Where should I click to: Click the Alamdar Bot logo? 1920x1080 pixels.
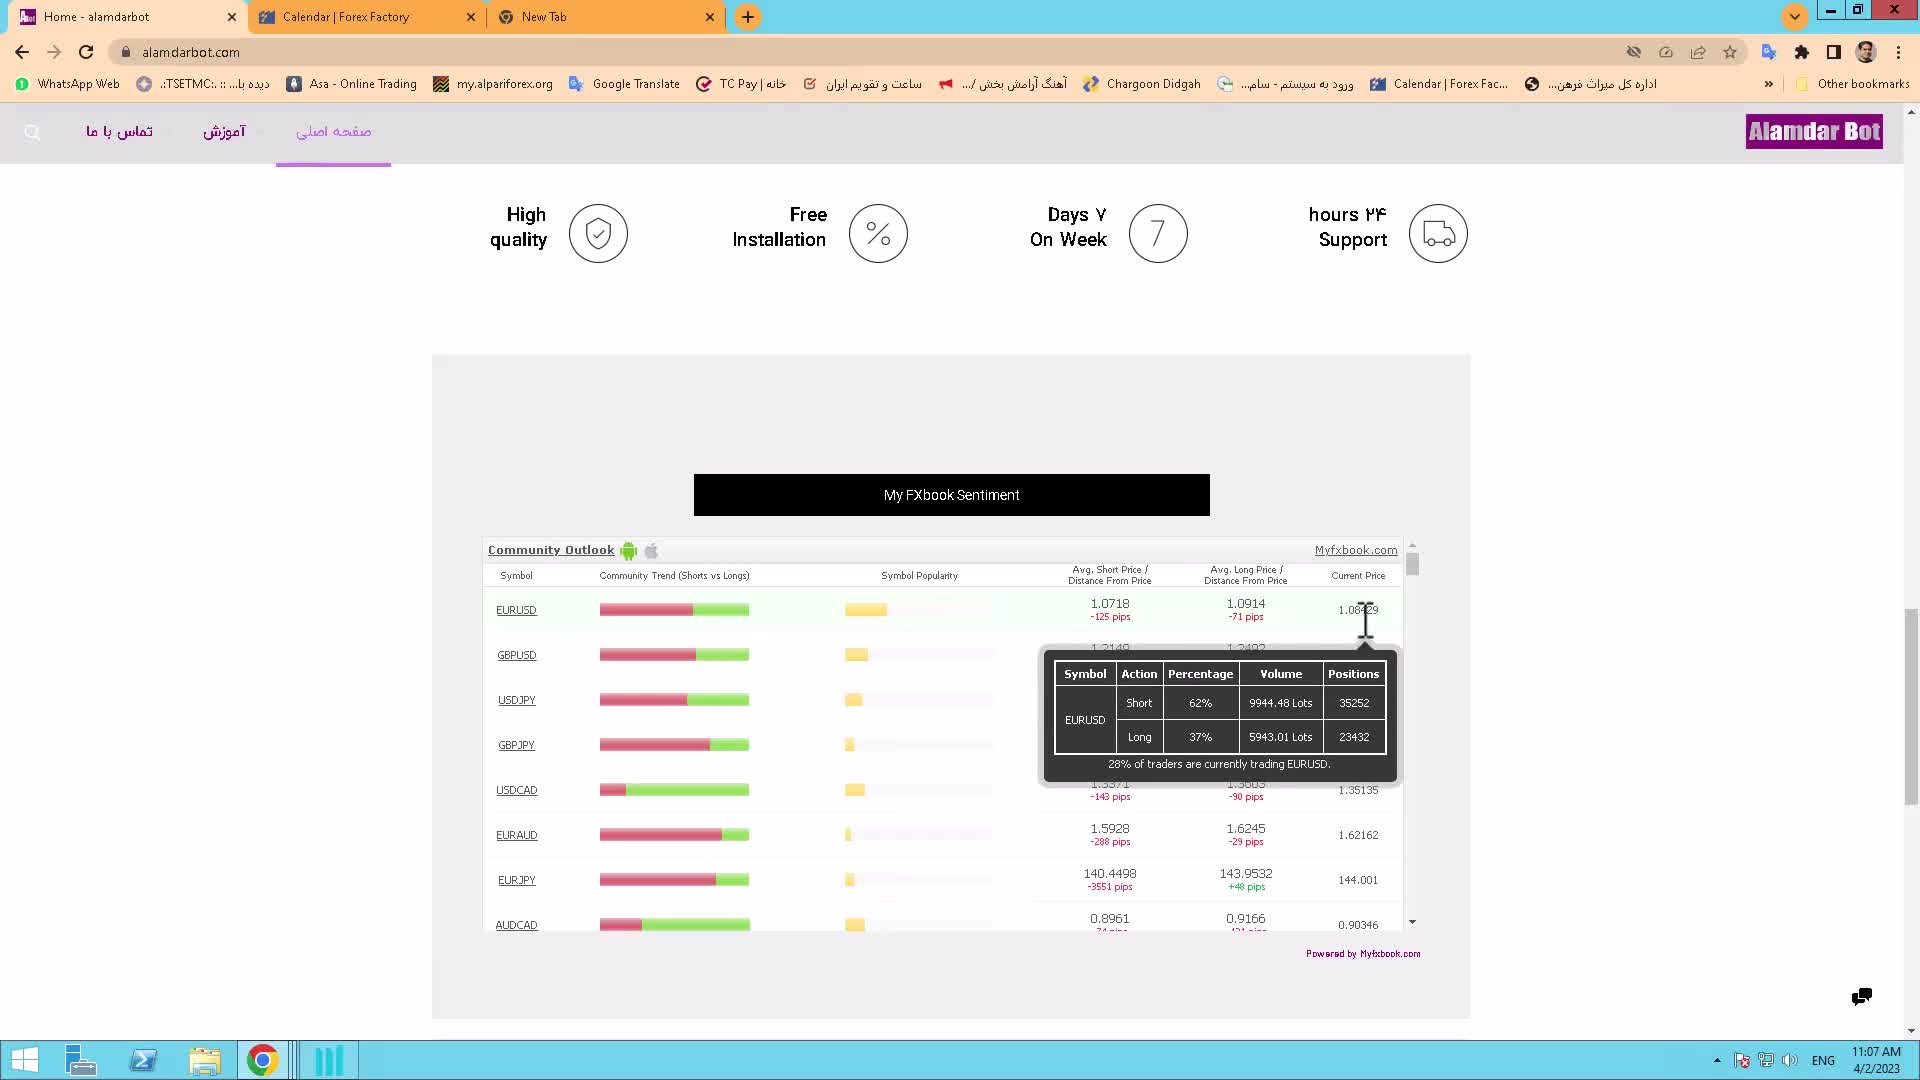(1813, 132)
